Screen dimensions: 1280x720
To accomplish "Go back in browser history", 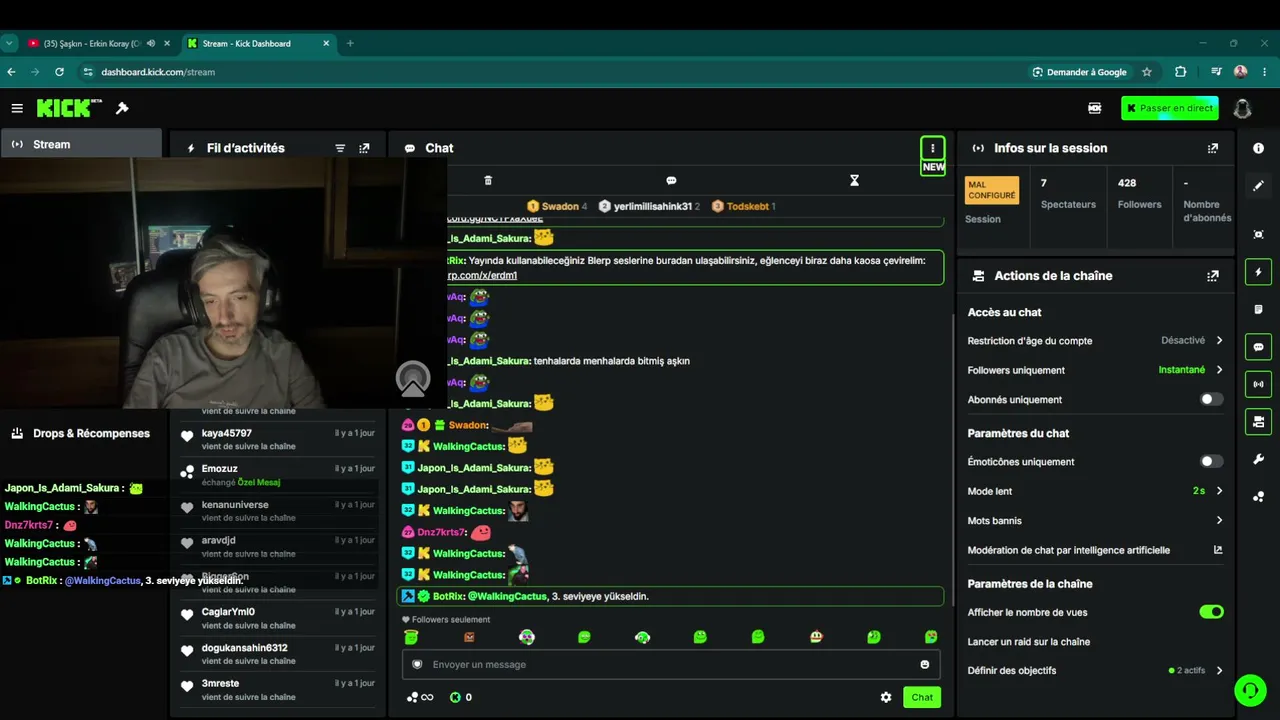I will click(11, 72).
